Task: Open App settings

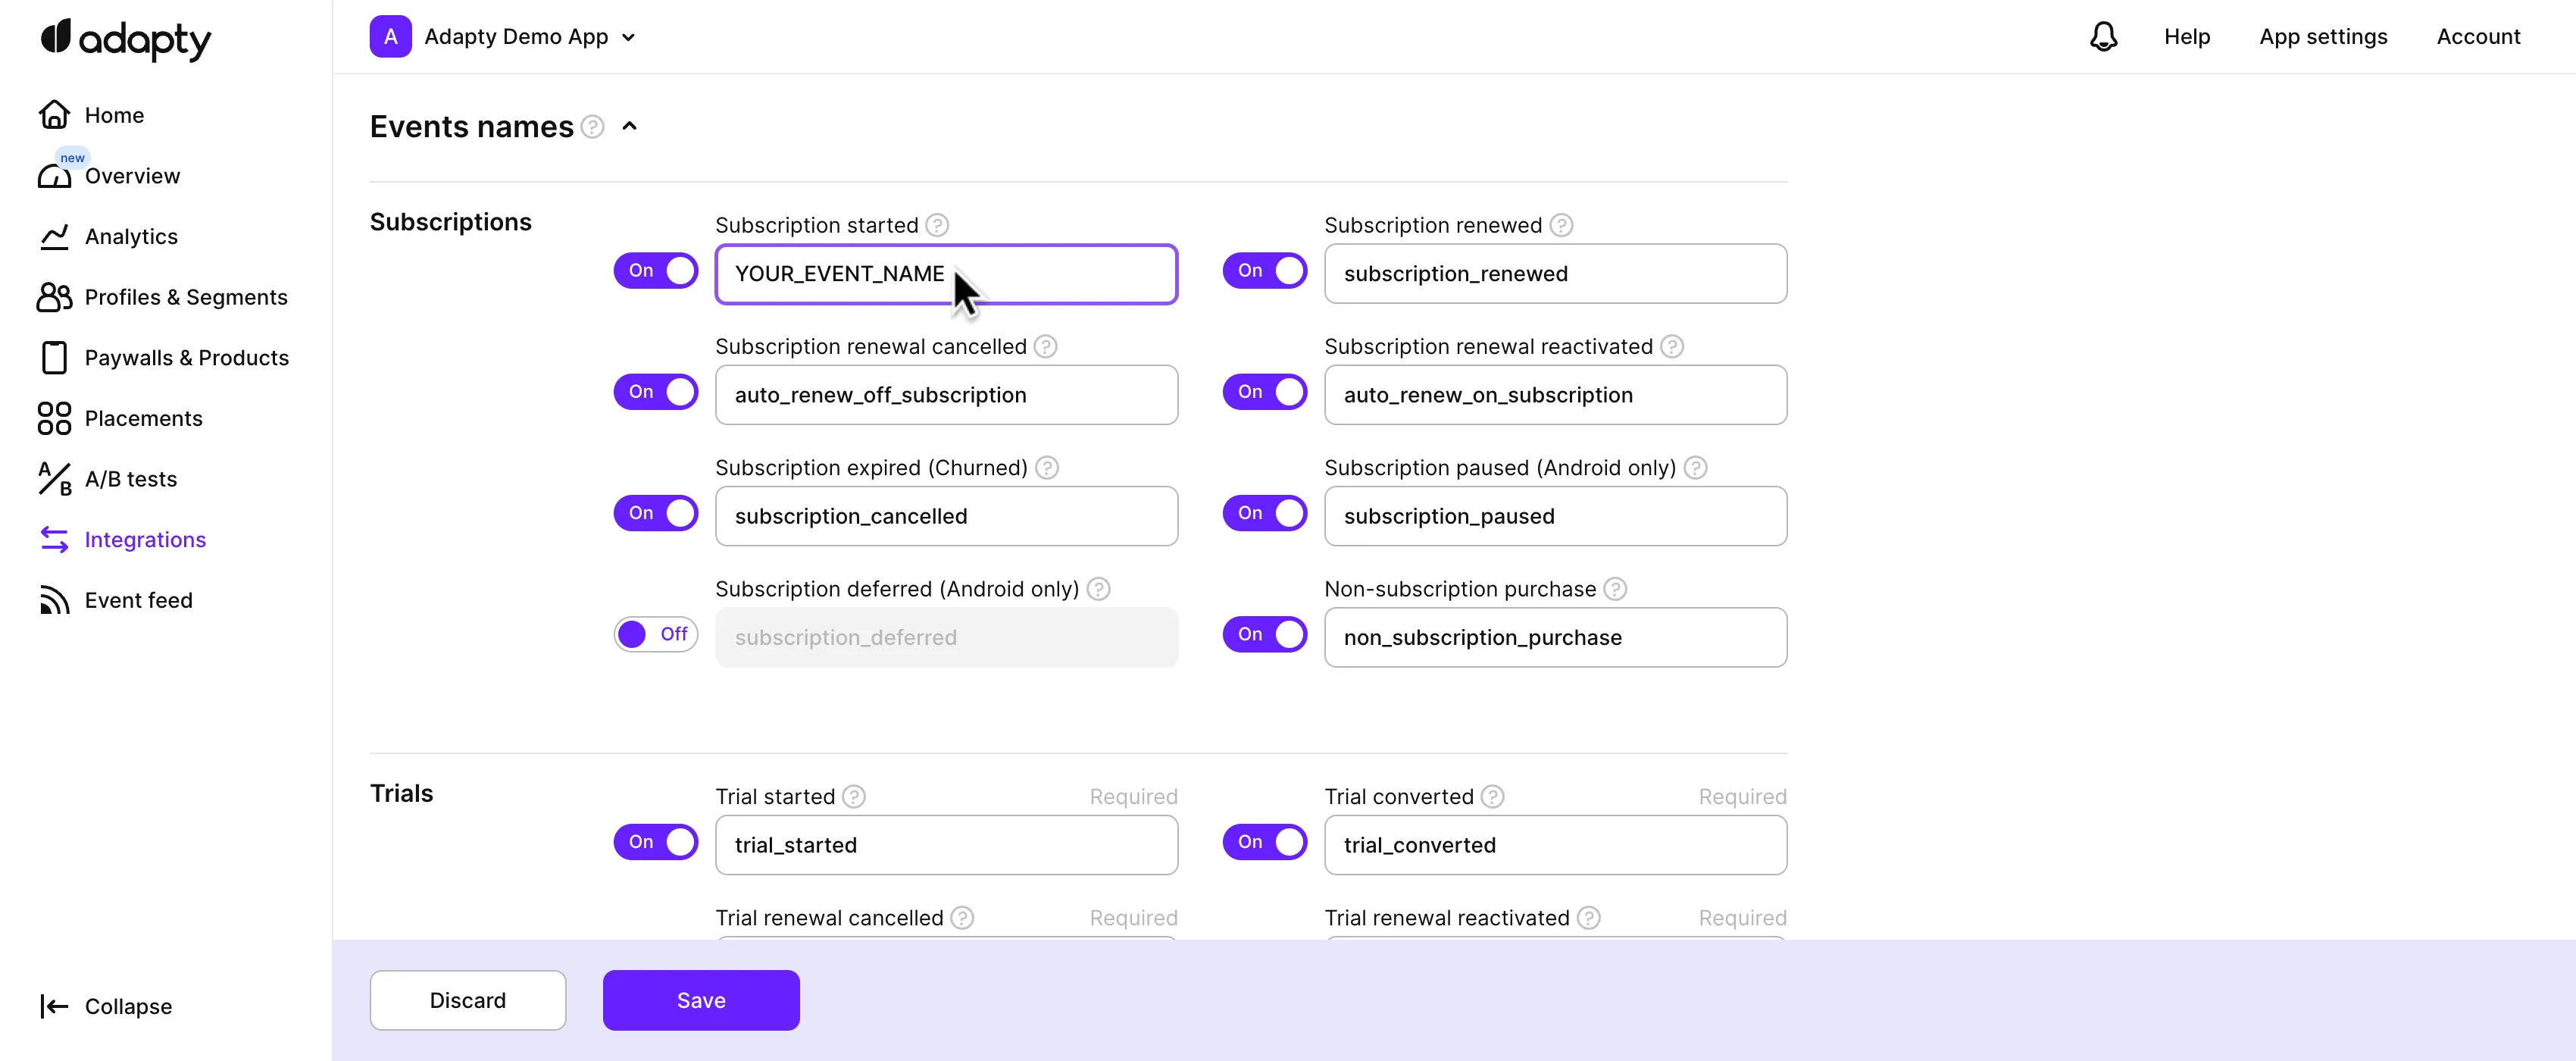Action: click(x=2322, y=36)
